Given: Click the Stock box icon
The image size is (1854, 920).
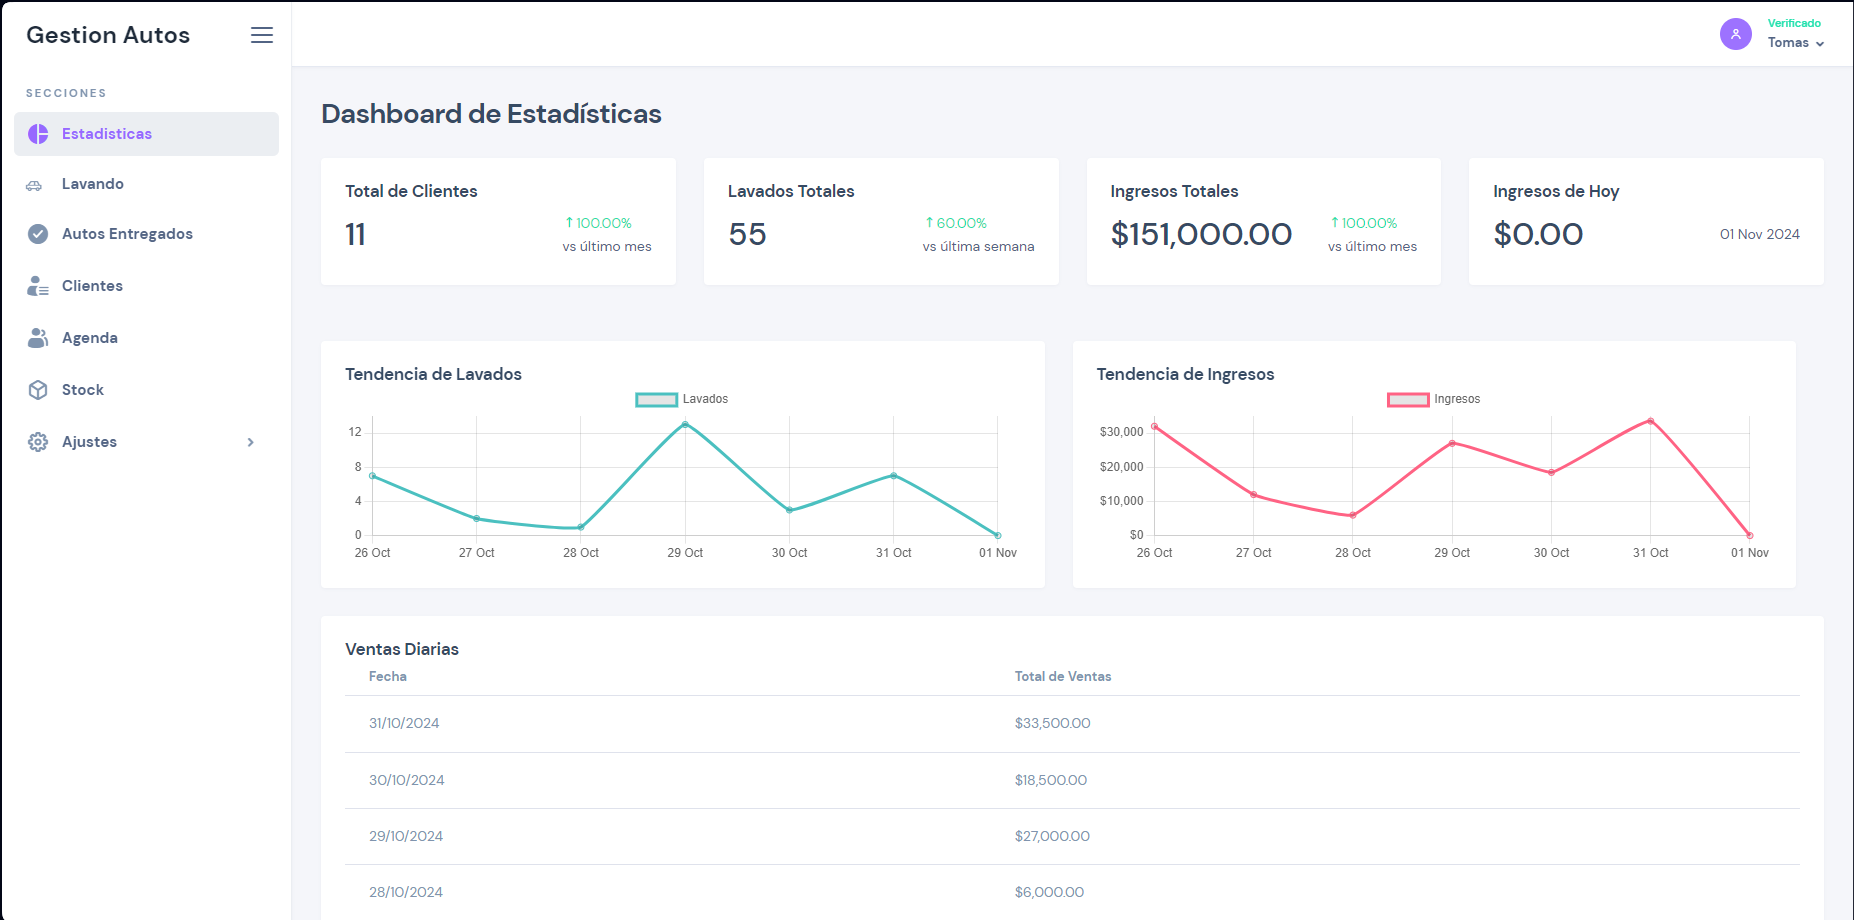Looking at the screenshot, I should 38,390.
